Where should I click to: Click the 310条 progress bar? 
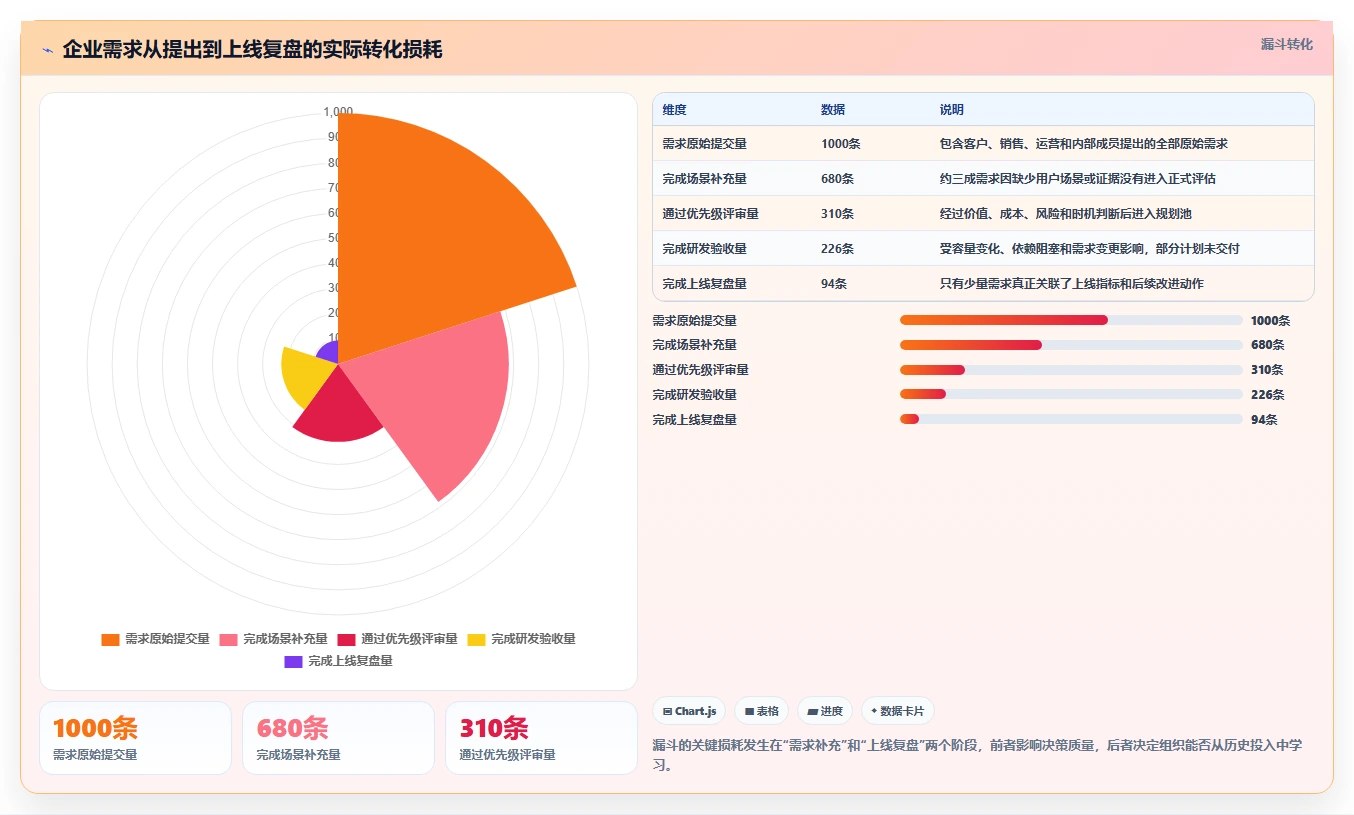1071,370
